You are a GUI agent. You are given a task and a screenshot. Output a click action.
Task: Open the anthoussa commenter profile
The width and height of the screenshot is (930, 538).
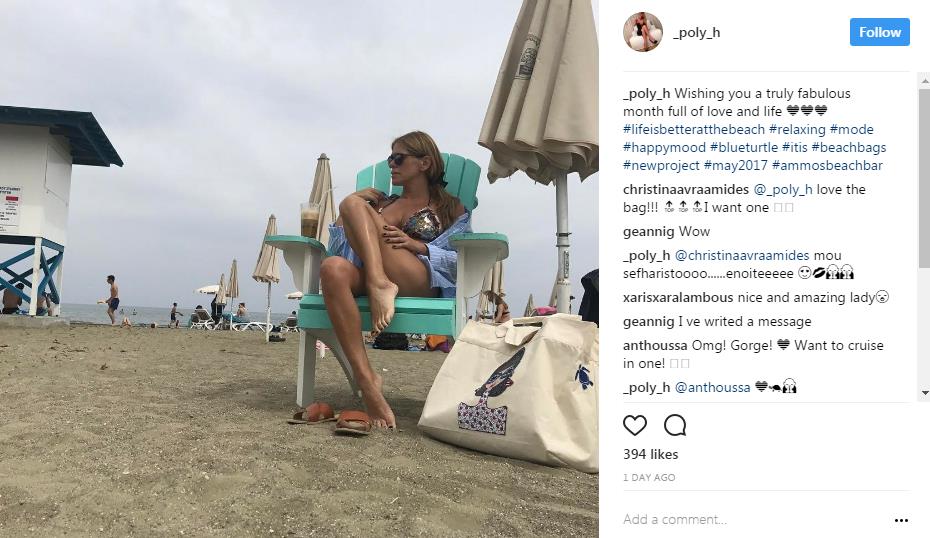(x=655, y=345)
